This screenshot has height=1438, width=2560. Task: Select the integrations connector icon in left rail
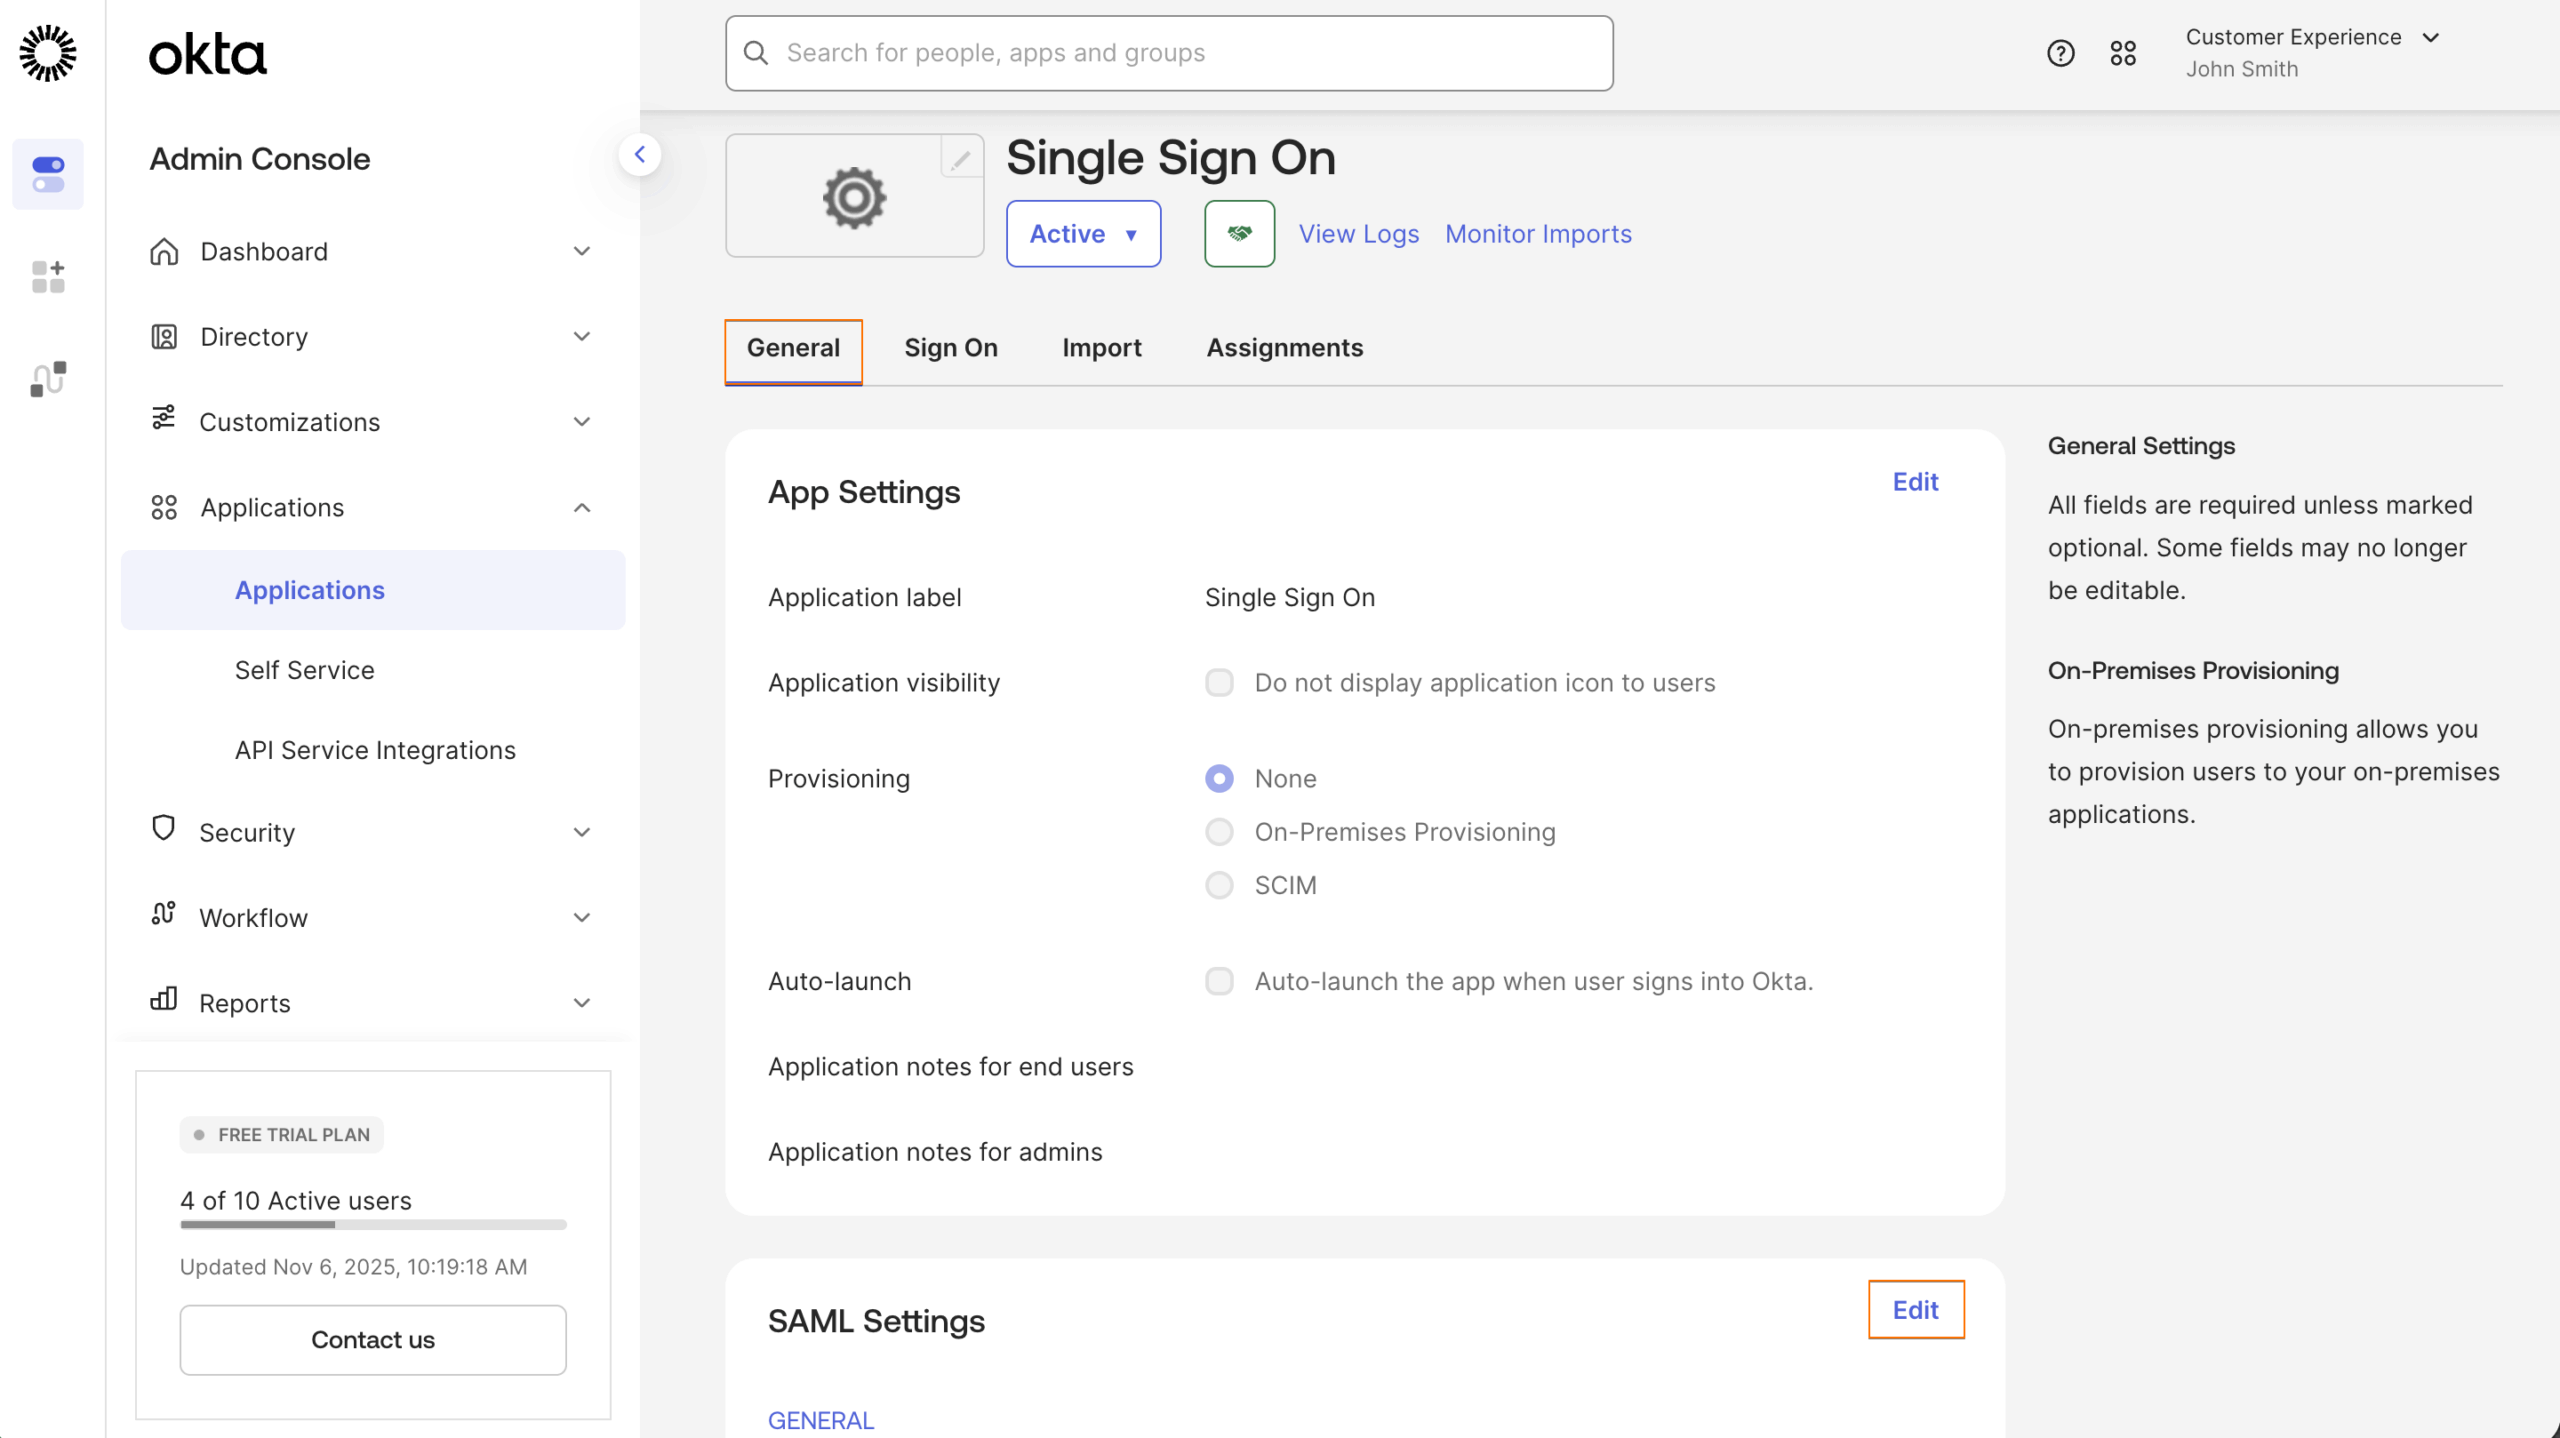(x=48, y=378)
